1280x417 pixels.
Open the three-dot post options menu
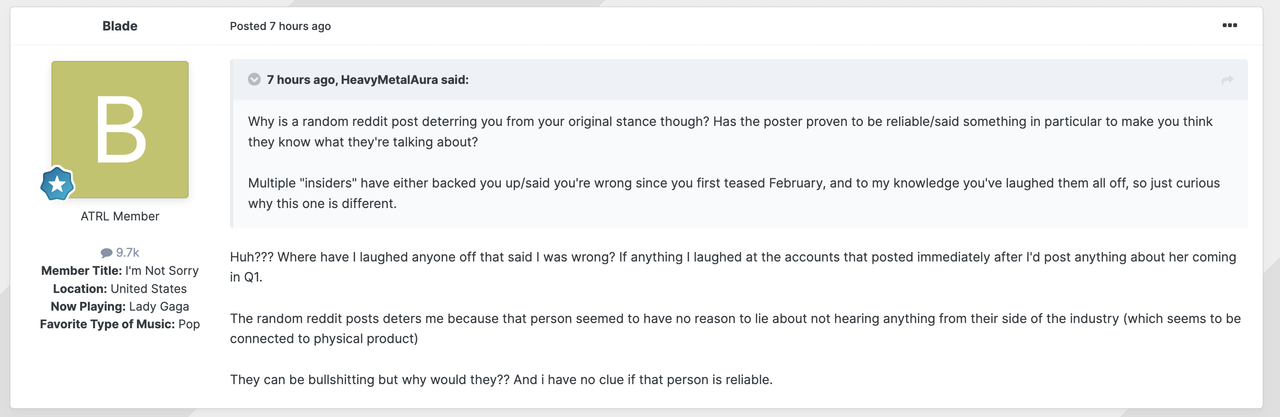1229,26
